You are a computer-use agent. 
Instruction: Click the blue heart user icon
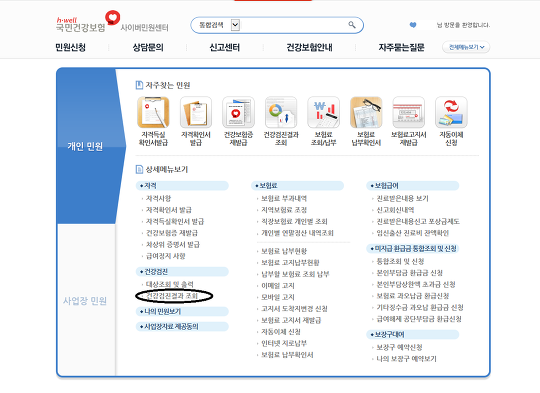[413, 25]
